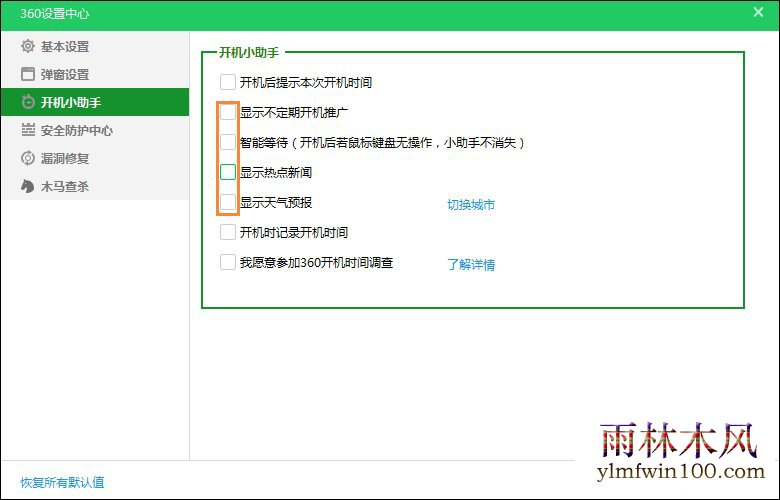Enable 开机后提示本次开机时间 checkbox
The height and width of the screenshot is (500, 780).
coord(228,82)
